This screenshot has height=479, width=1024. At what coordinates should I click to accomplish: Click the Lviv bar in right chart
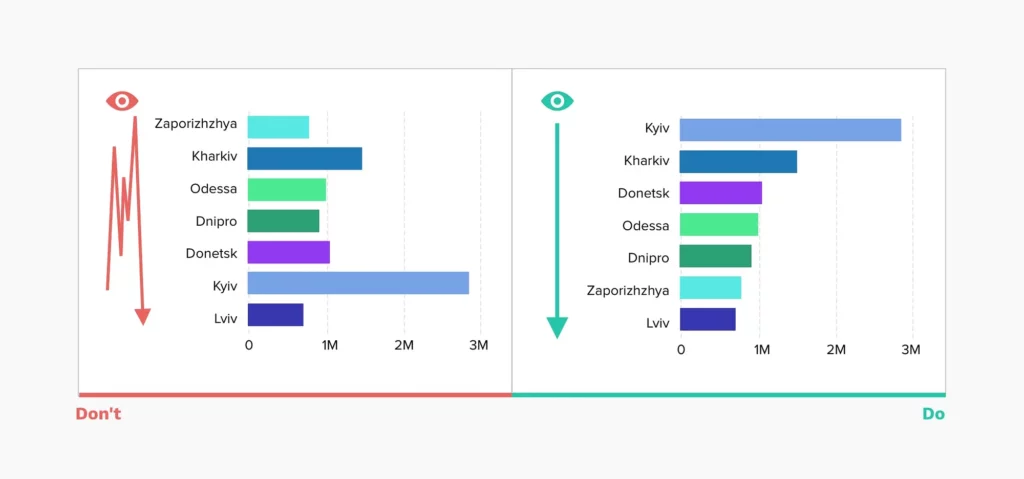point(708,319)
